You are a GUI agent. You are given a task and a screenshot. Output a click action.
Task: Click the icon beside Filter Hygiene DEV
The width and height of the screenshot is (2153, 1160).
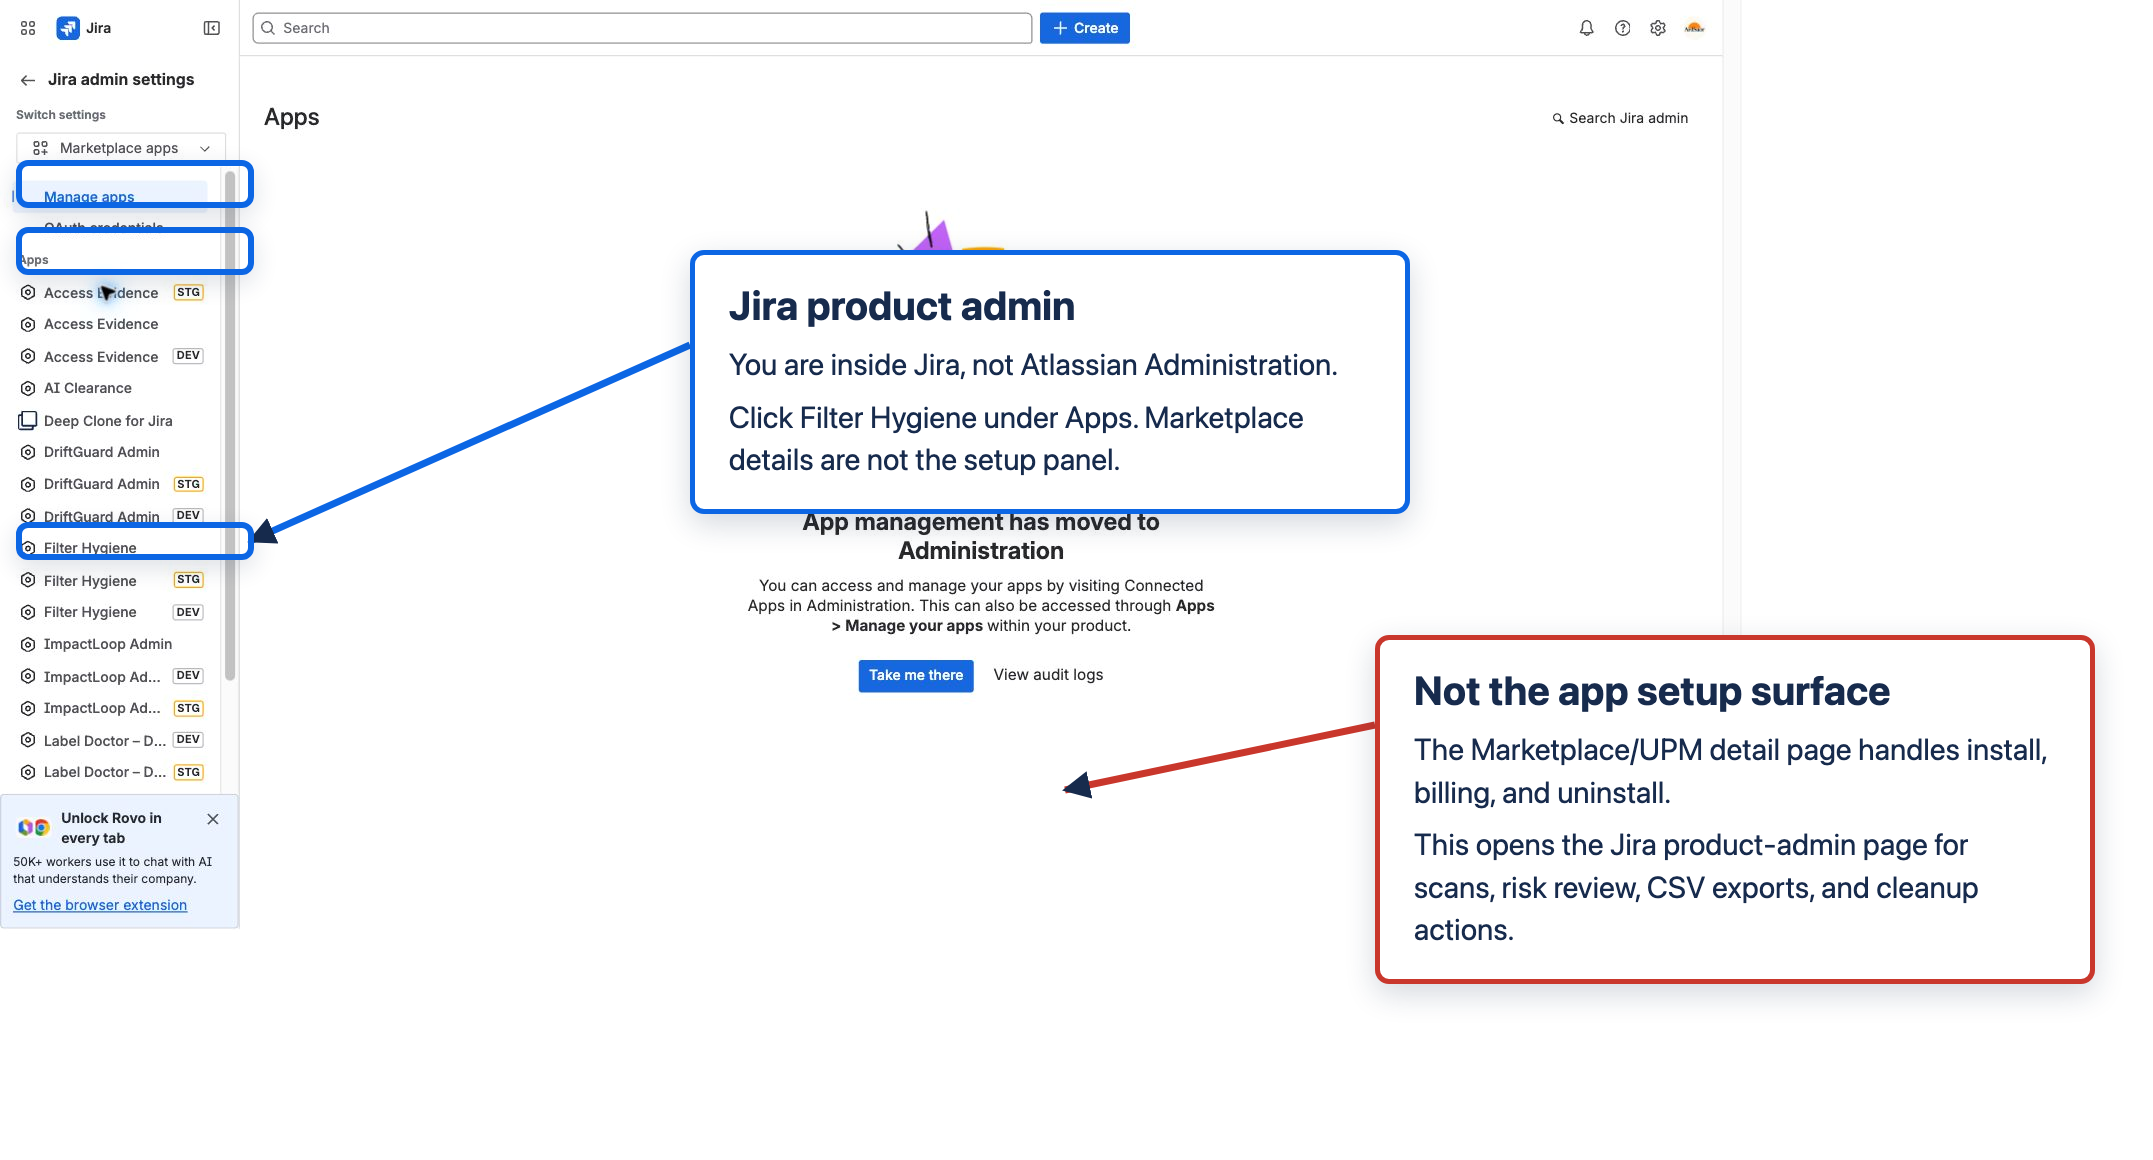(x=28, y=612)
